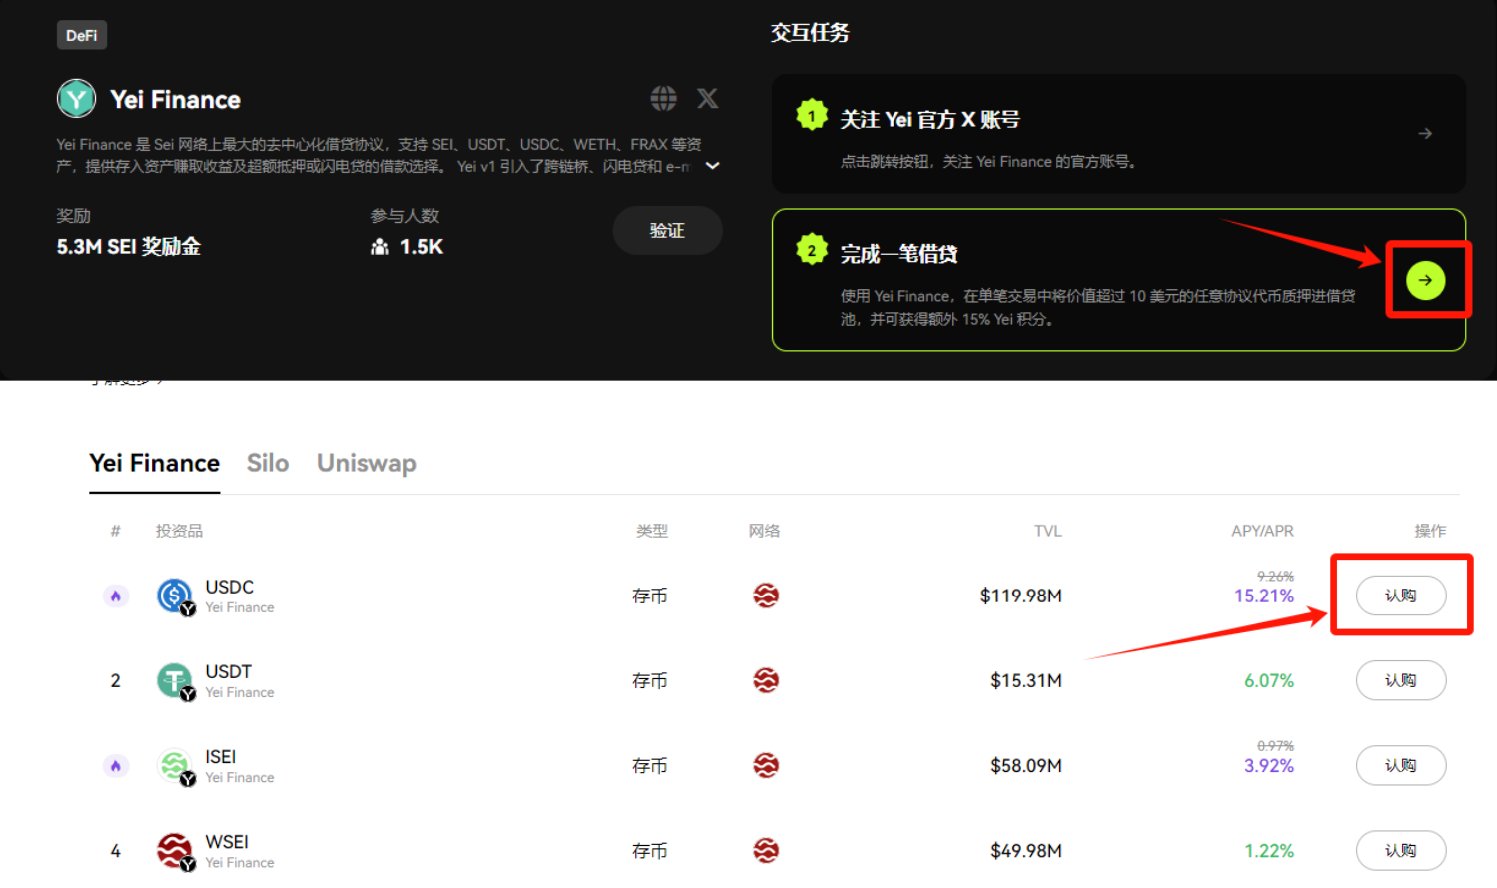Click the $15.31M TVL value

tap(1025, 681)
